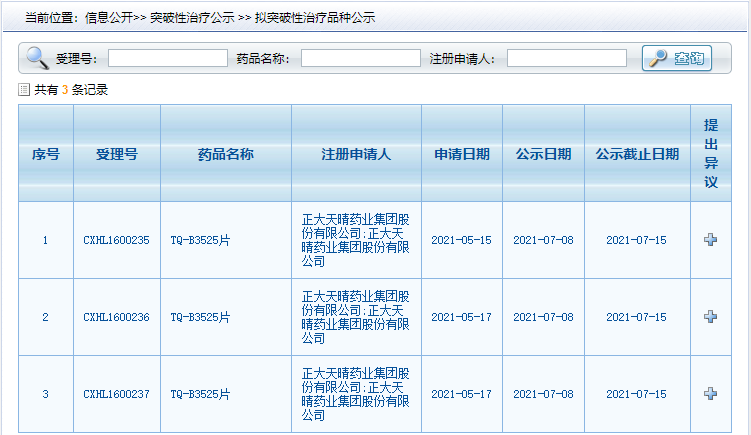Click applicant 正大天晴药业 in row 2
The width and height of the screenshot is (751, 435).
355,317
